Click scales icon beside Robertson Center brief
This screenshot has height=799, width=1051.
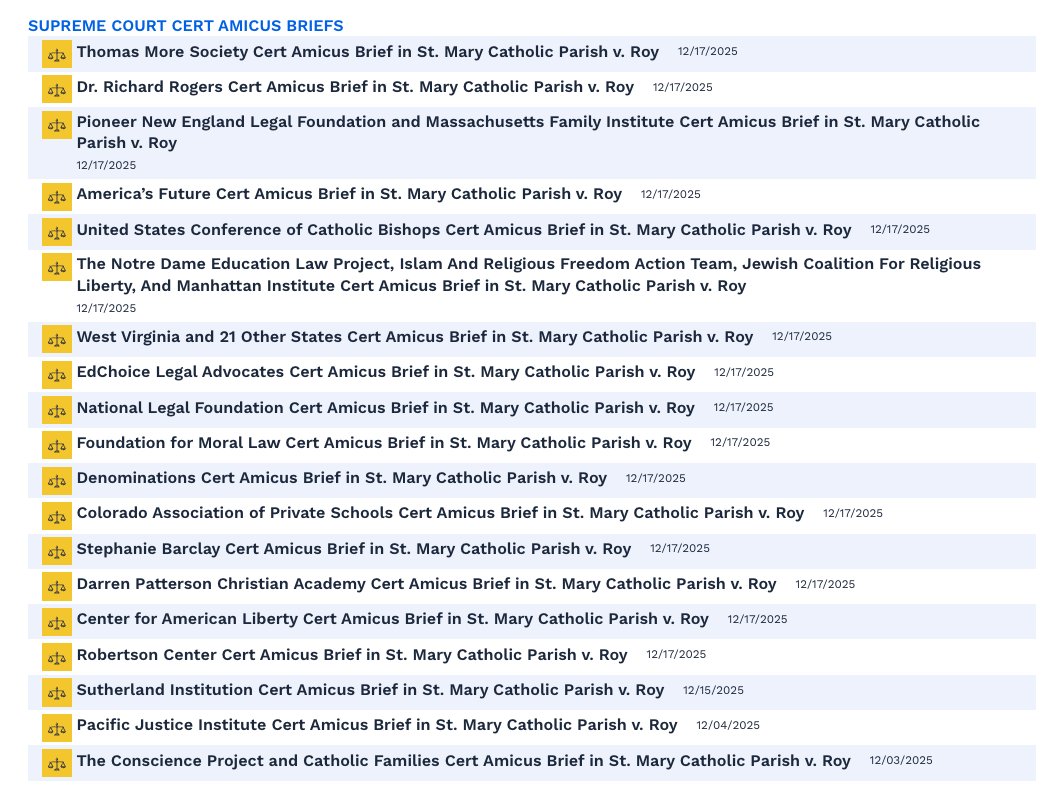[x=57, y=658]
